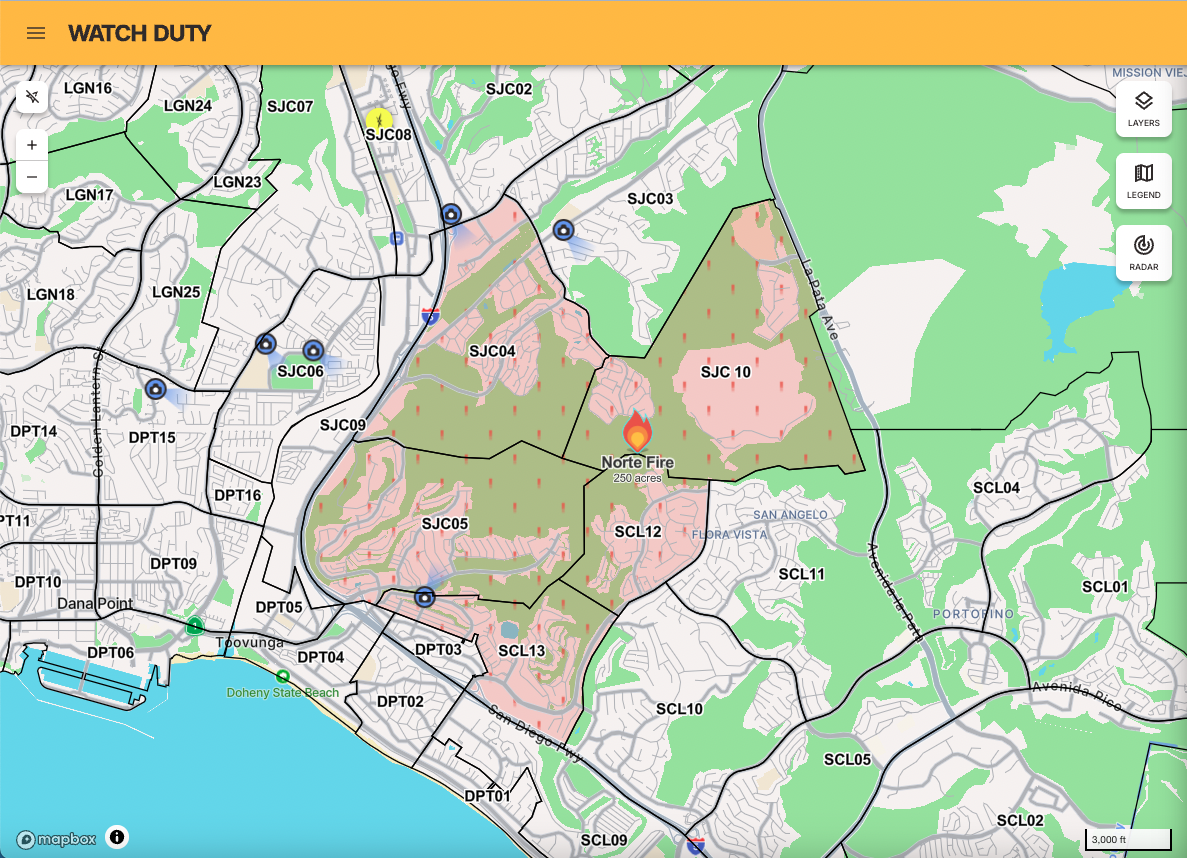The width and height of the screenshot is (1187, 858).
Task: Open the camera marker below SJC05
Action: [x=425, y=597]
